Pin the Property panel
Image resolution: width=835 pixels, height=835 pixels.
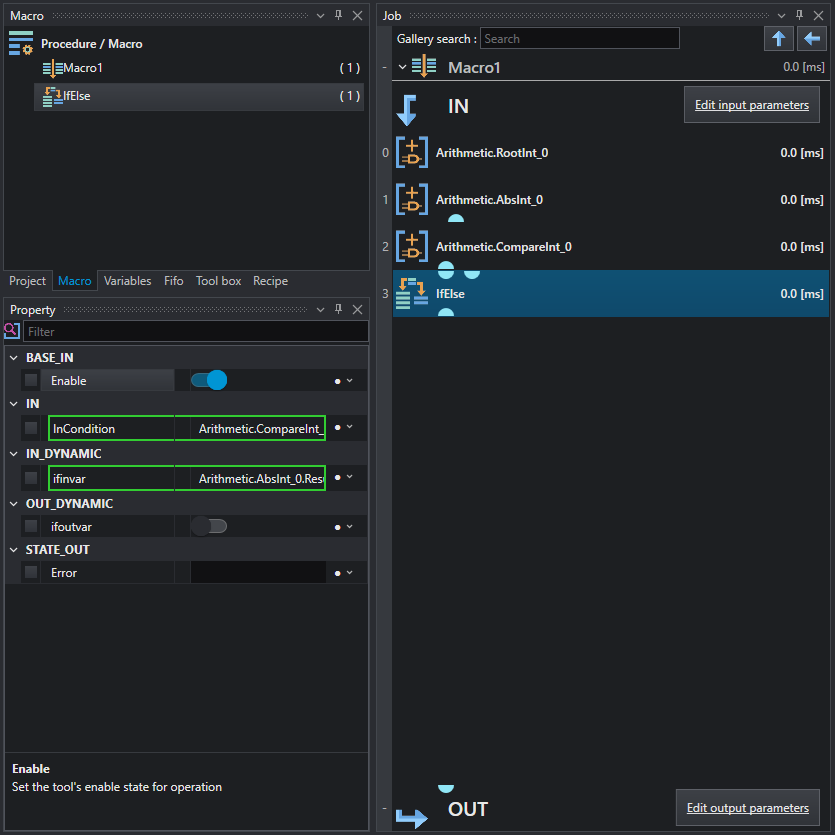pos(338,309)
